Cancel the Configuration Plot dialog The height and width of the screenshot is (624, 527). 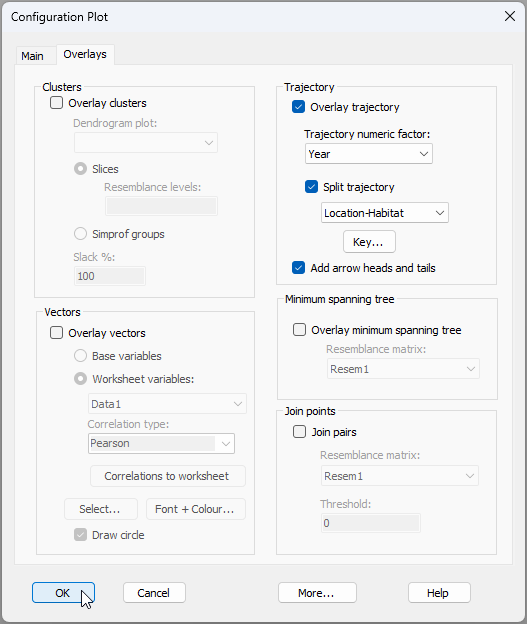pyautogui.click(x=154, y=593)
